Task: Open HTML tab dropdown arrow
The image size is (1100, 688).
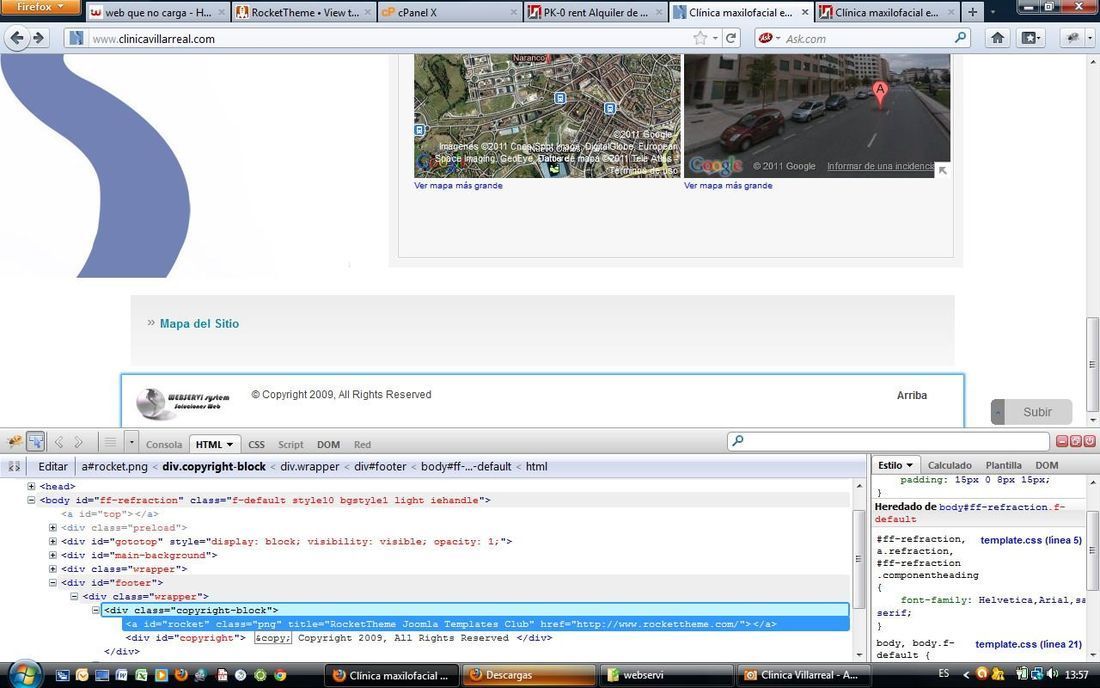Action: (229, 445)
